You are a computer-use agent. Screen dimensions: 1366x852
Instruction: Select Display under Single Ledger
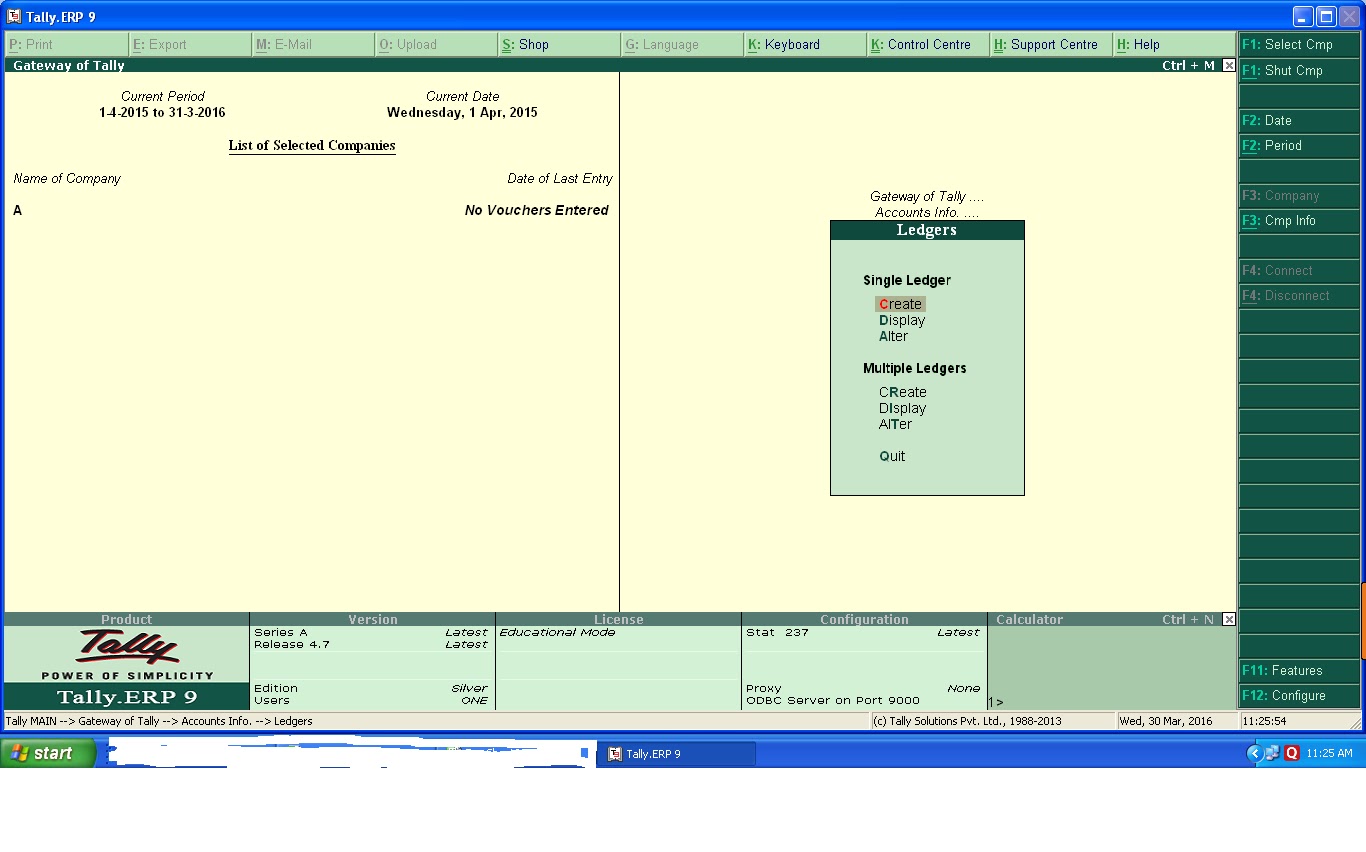902,320
